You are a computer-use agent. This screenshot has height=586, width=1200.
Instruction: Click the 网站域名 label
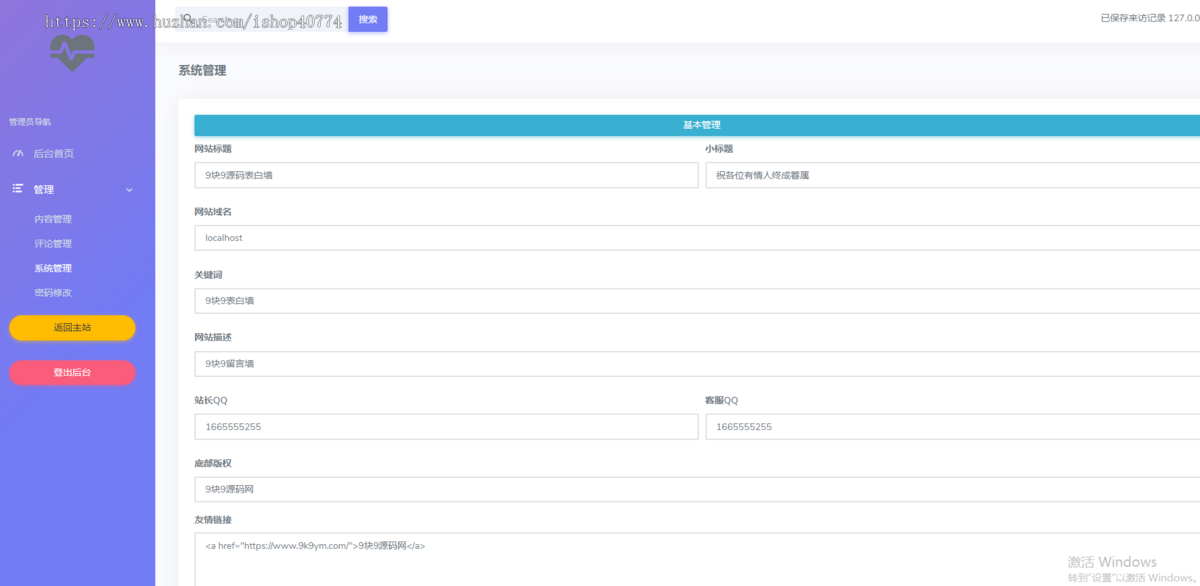[213, 212]
